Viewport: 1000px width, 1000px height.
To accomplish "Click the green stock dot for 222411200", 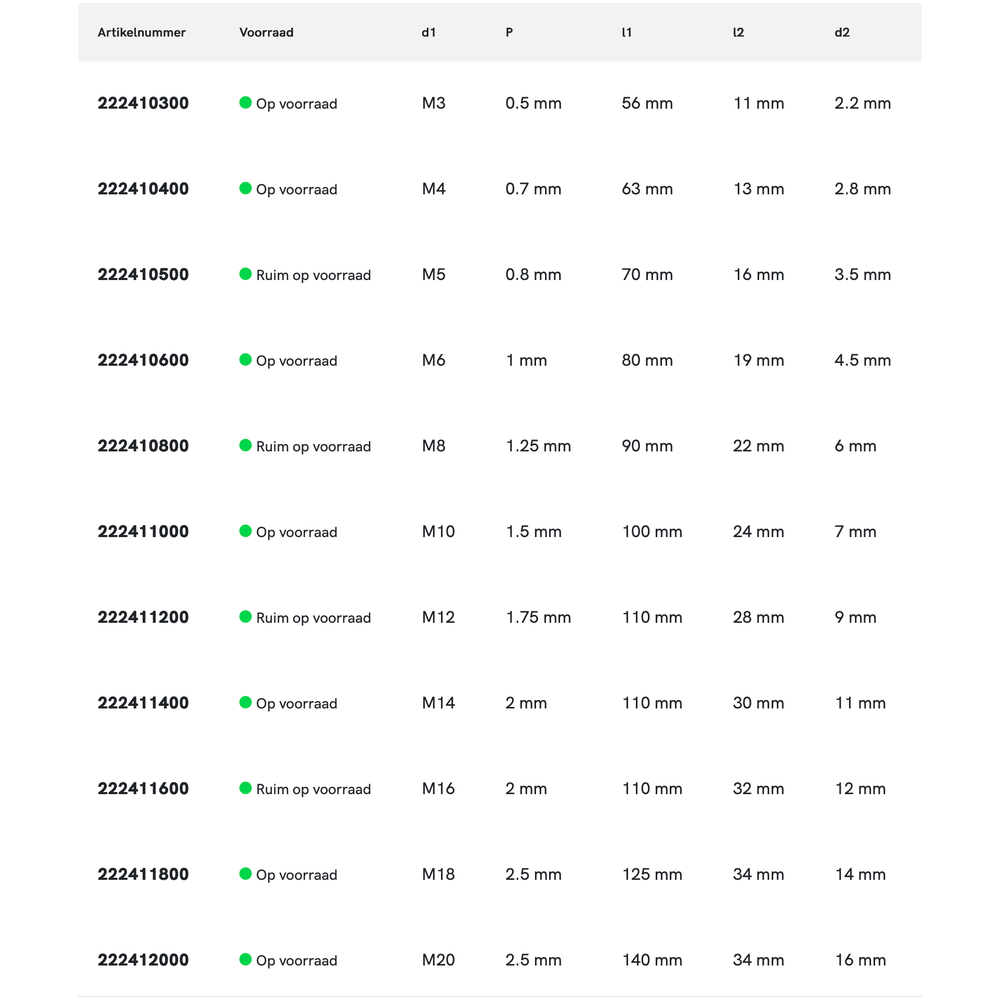I will 245,617.
